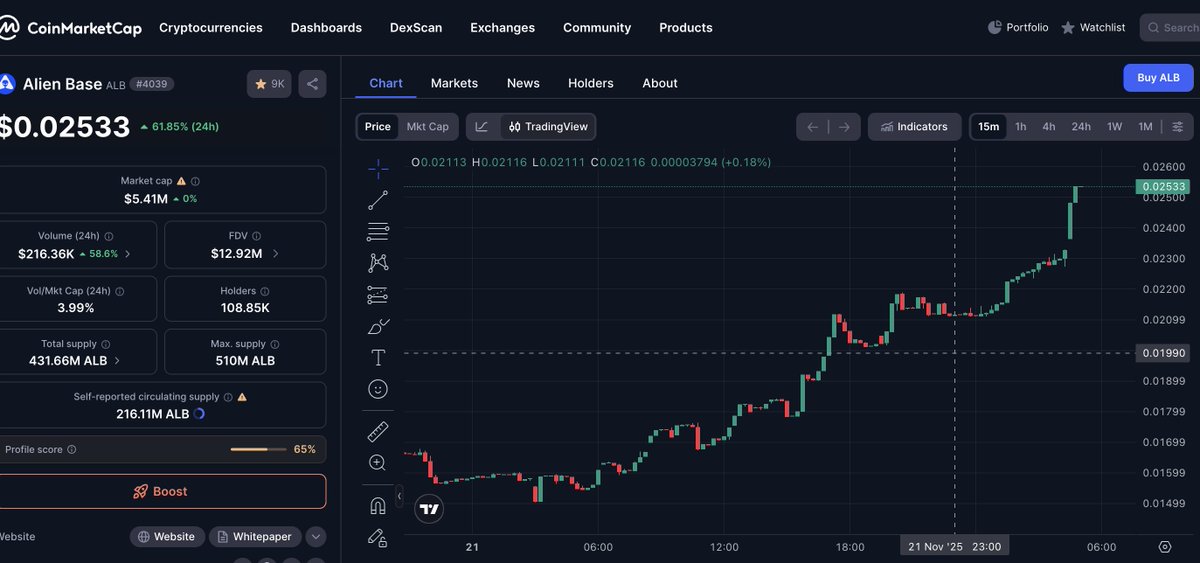Expand more links chevron beside Whitepaper
This screenshot has height=563, width=1200.
pos(316,537)
